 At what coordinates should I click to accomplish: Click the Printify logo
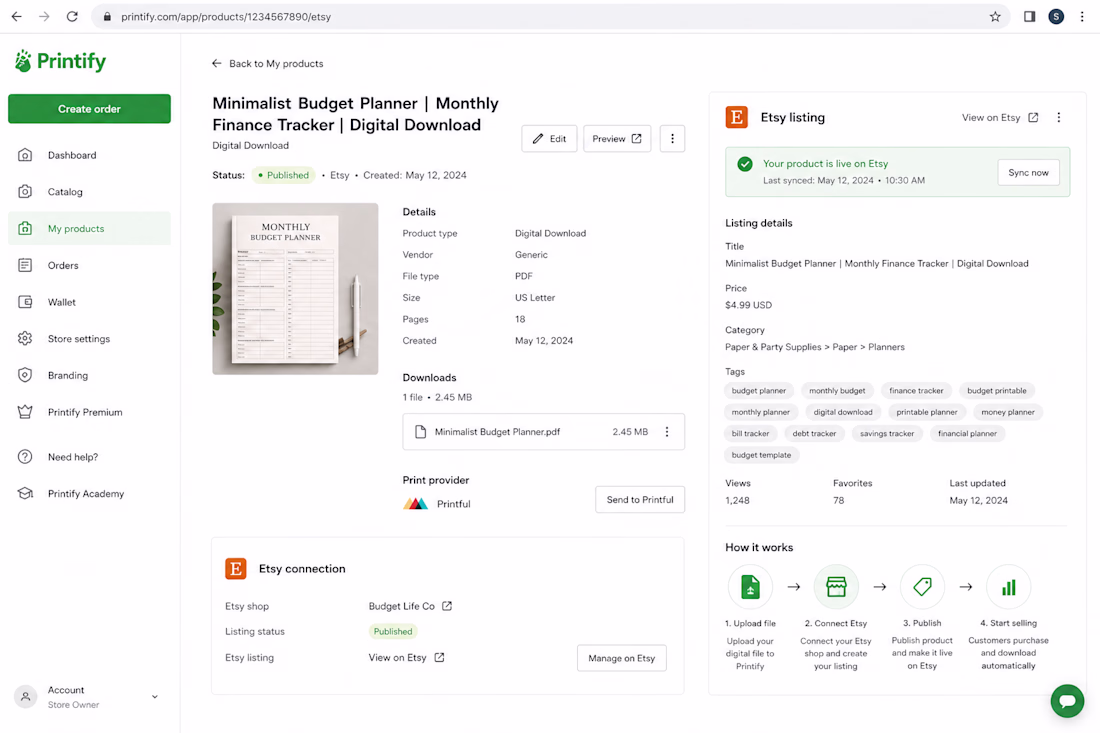coord(60,62)
